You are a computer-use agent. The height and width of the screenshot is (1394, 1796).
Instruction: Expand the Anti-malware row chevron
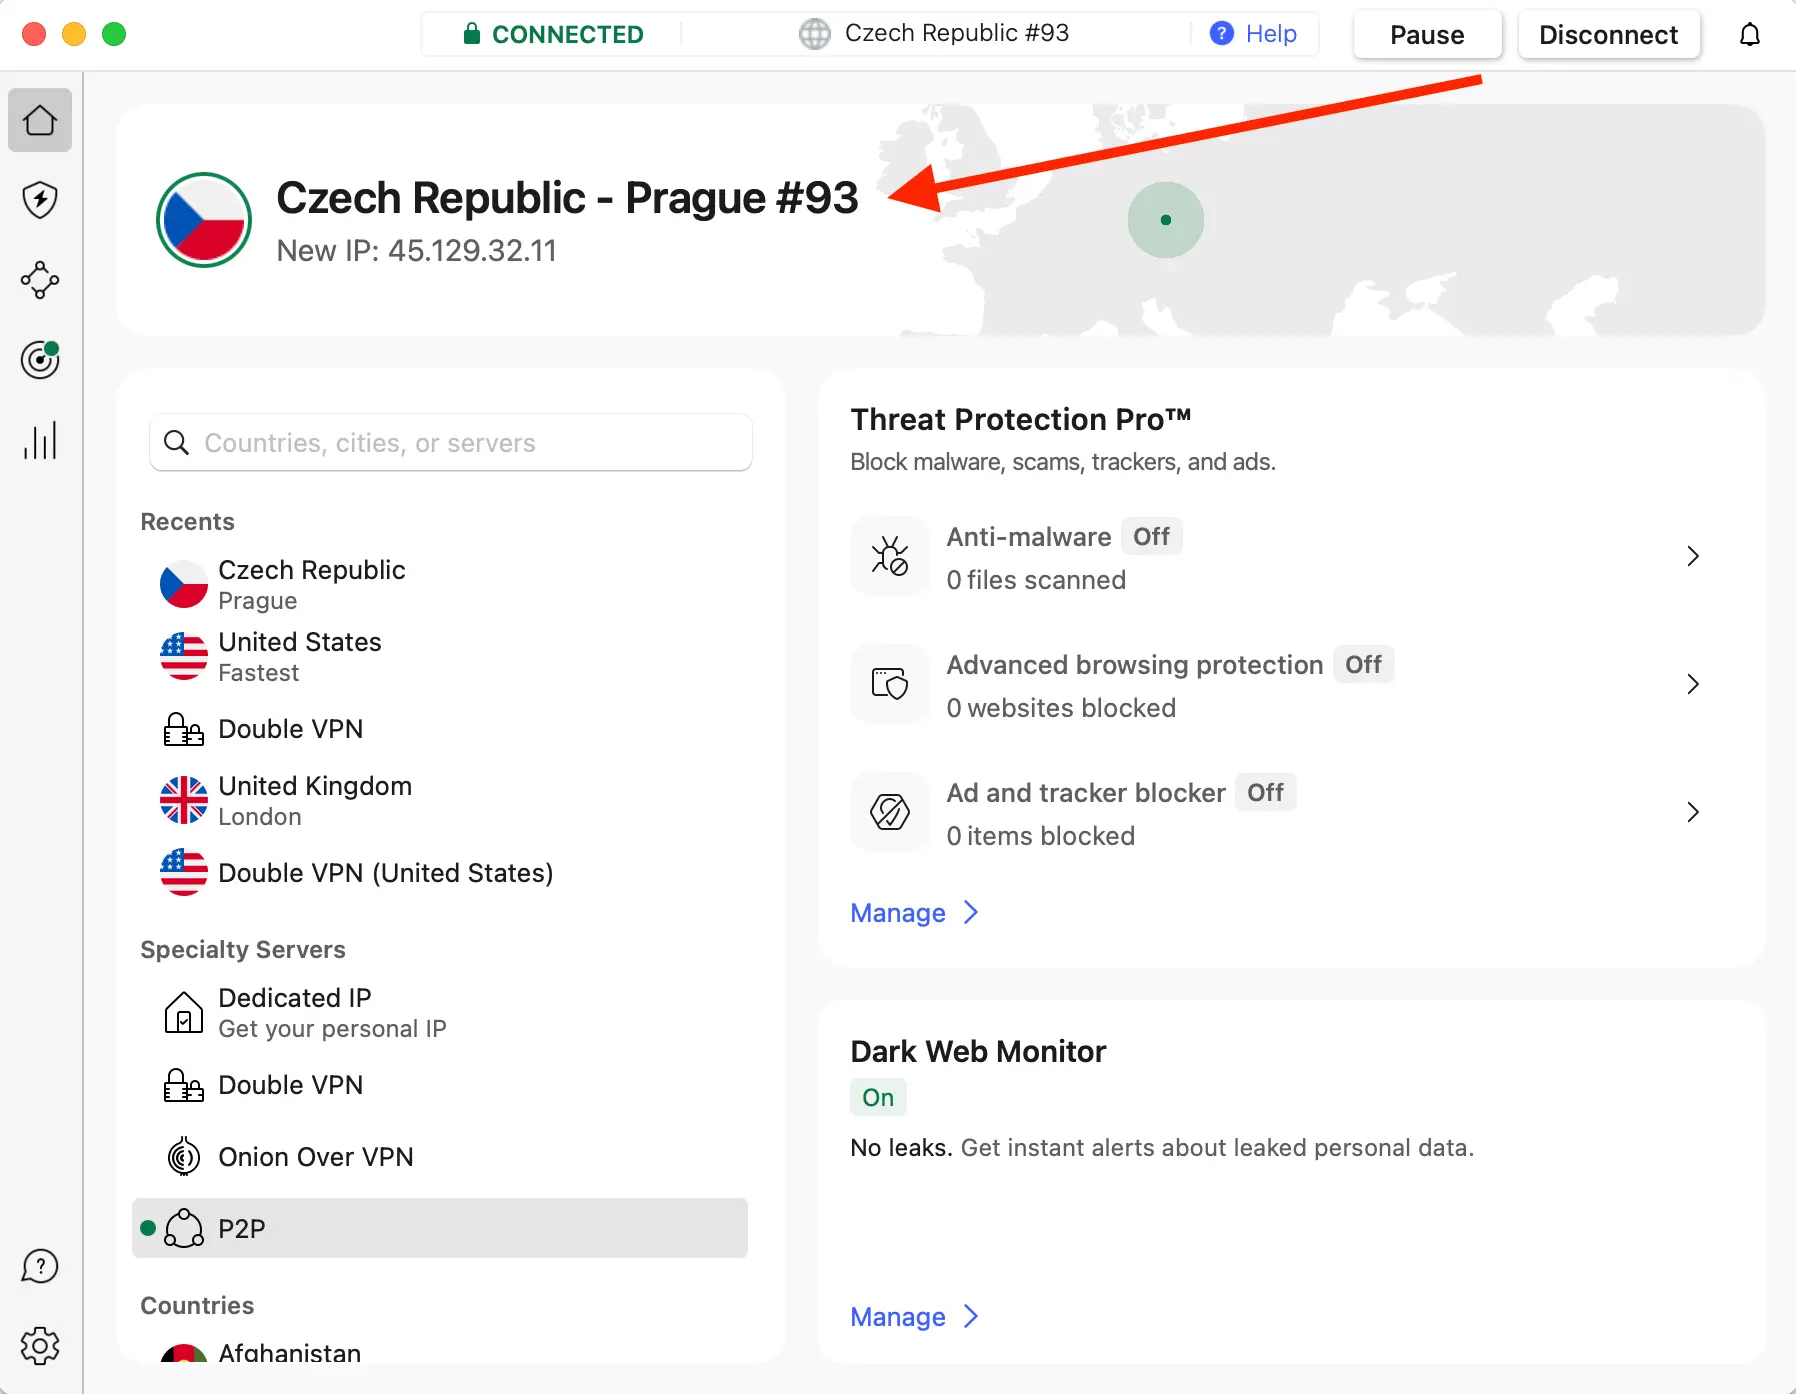(1692, 556)
